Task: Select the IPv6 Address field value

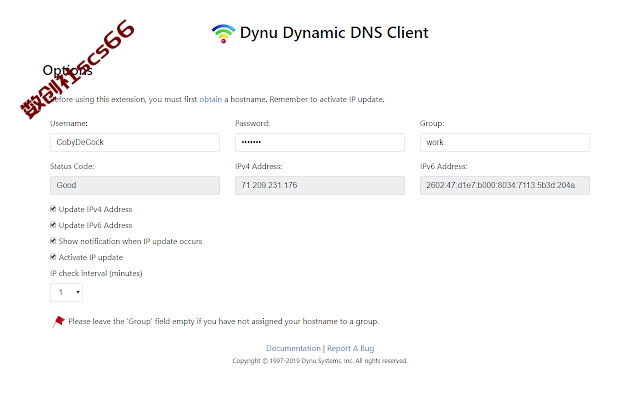Action: pos(504,185)
